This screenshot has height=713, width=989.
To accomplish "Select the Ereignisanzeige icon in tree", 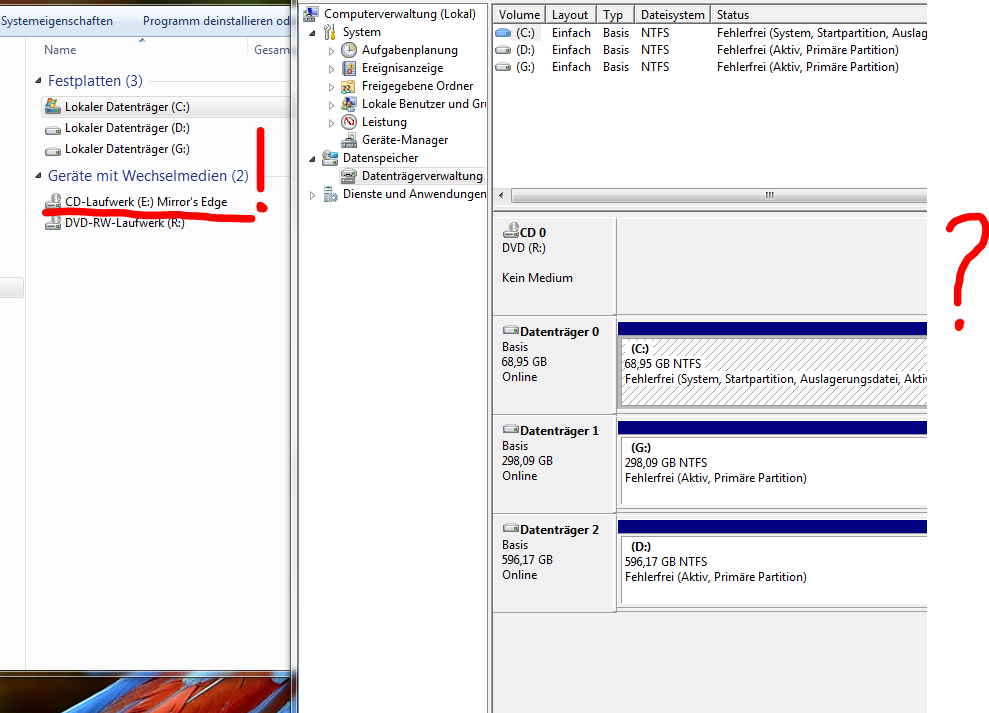I will click(x=349, y=68).
